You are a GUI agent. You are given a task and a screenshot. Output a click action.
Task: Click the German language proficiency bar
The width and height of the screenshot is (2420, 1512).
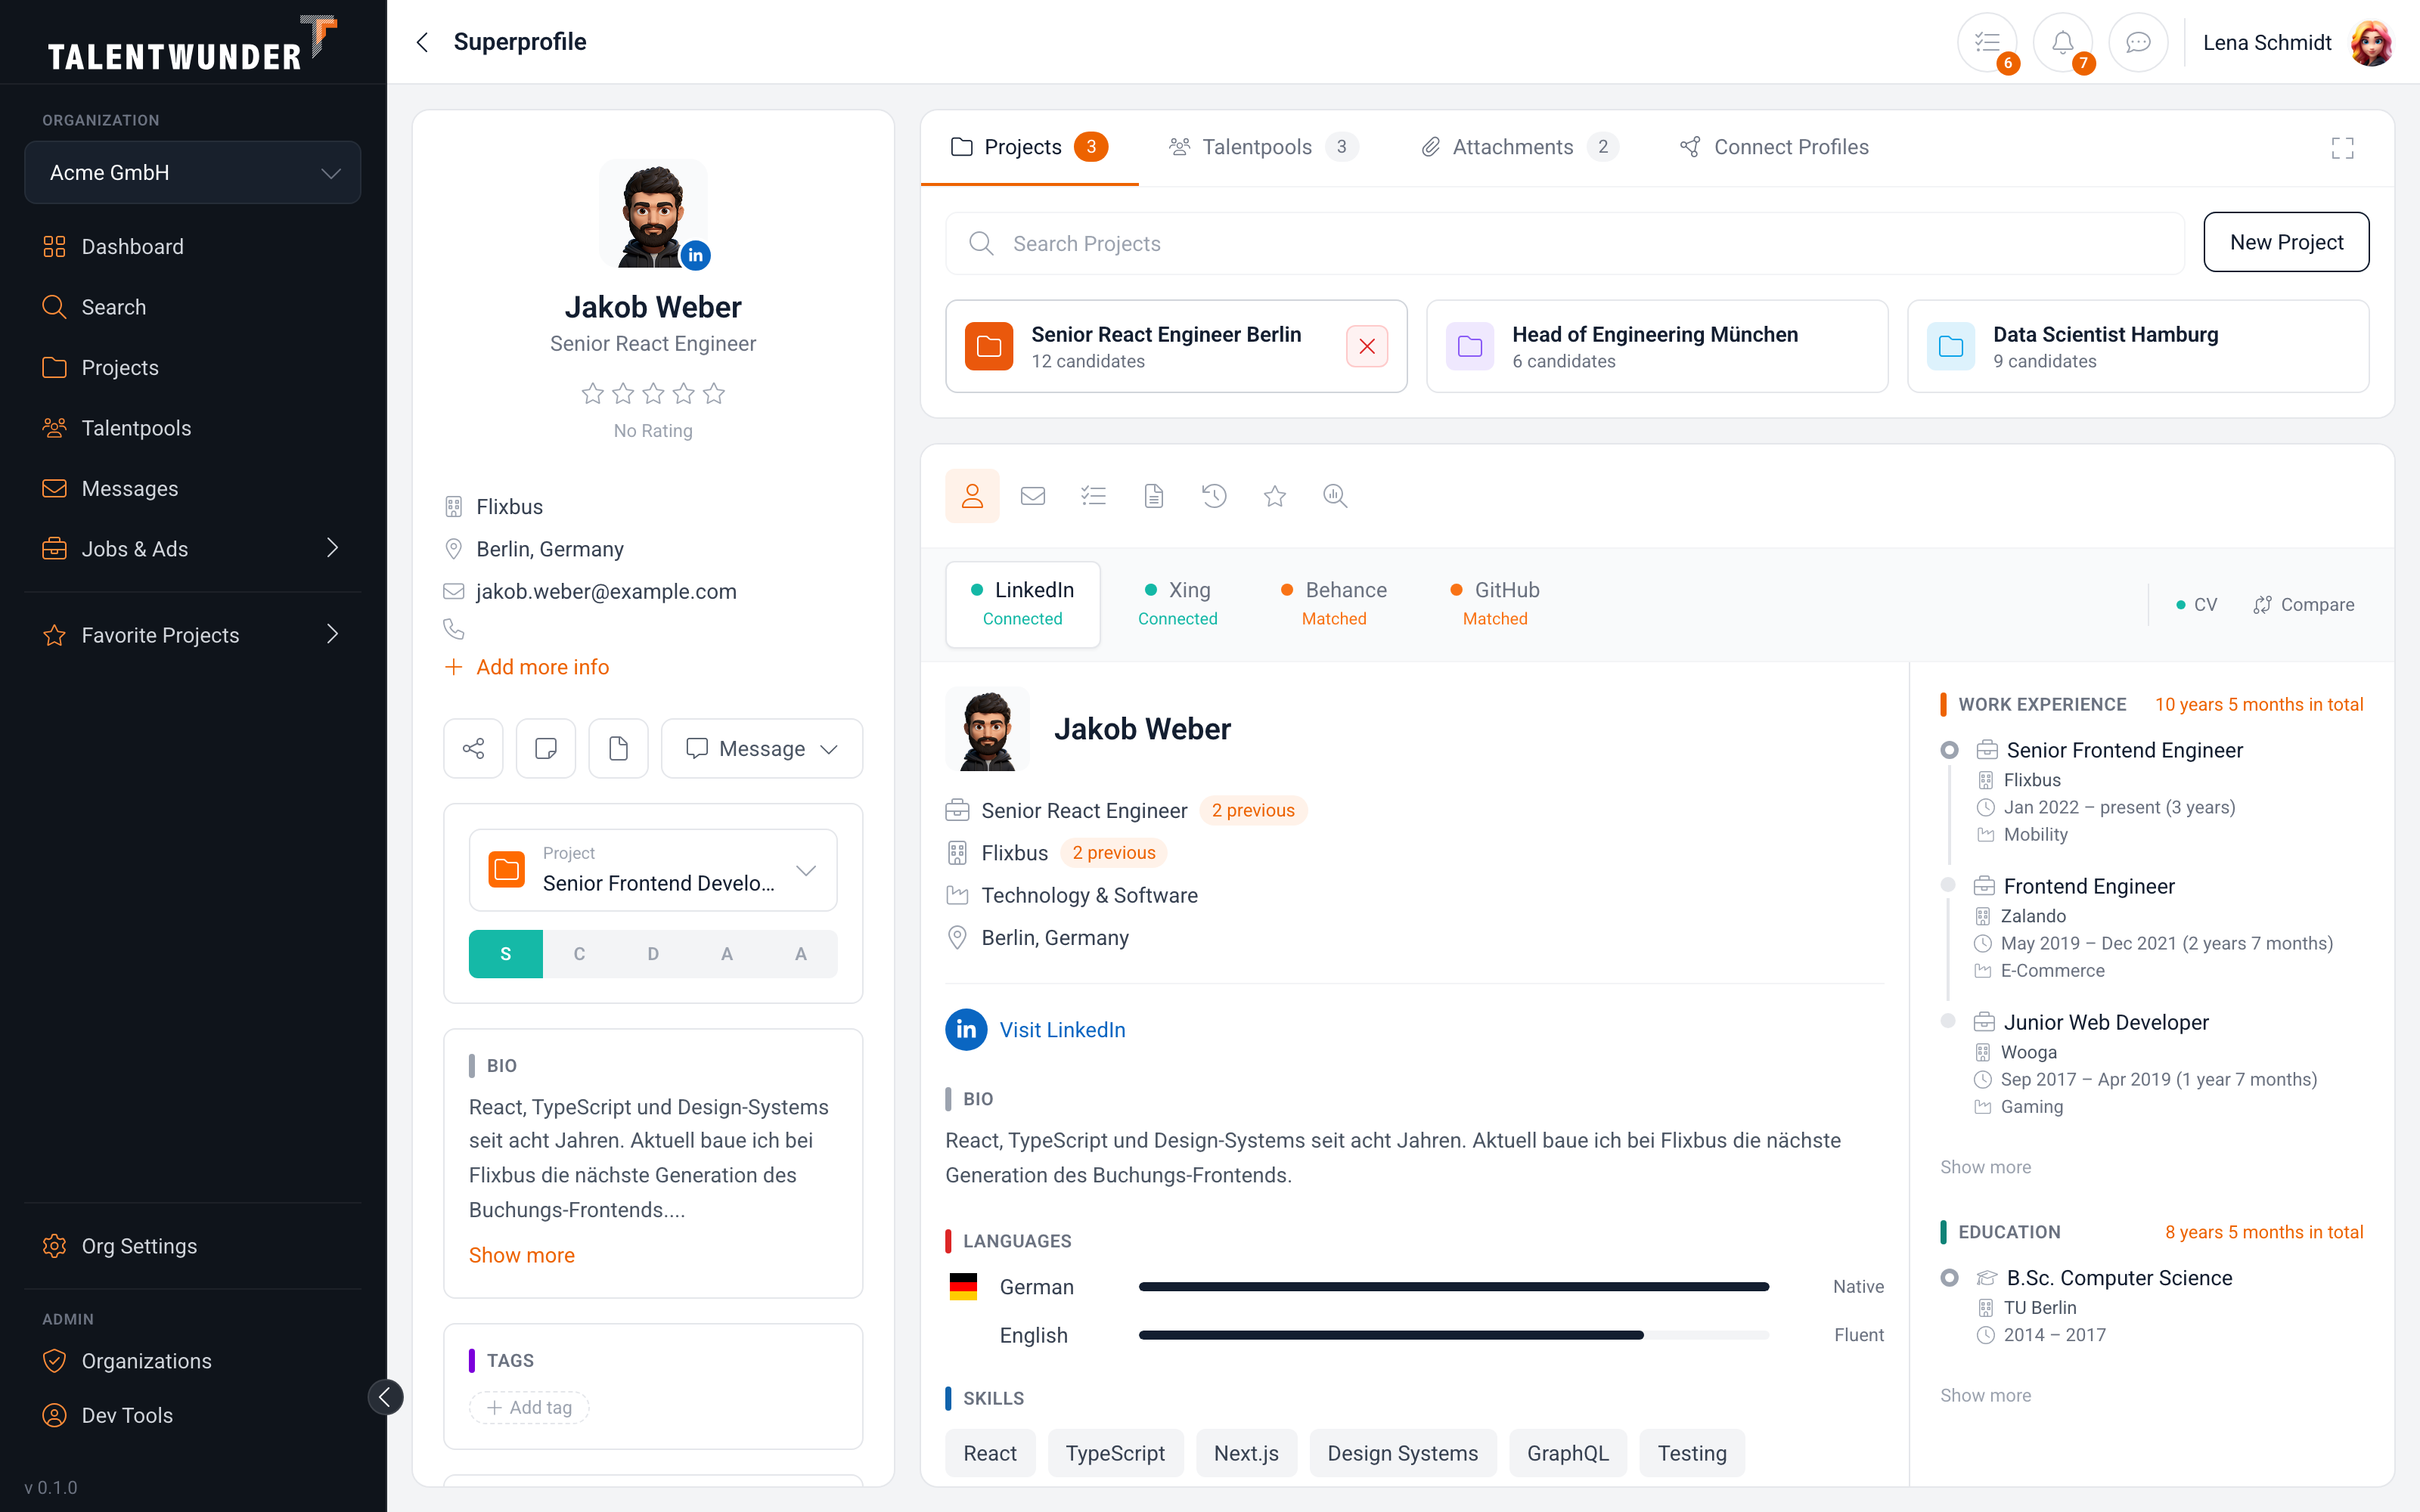coord(1454,1287)
